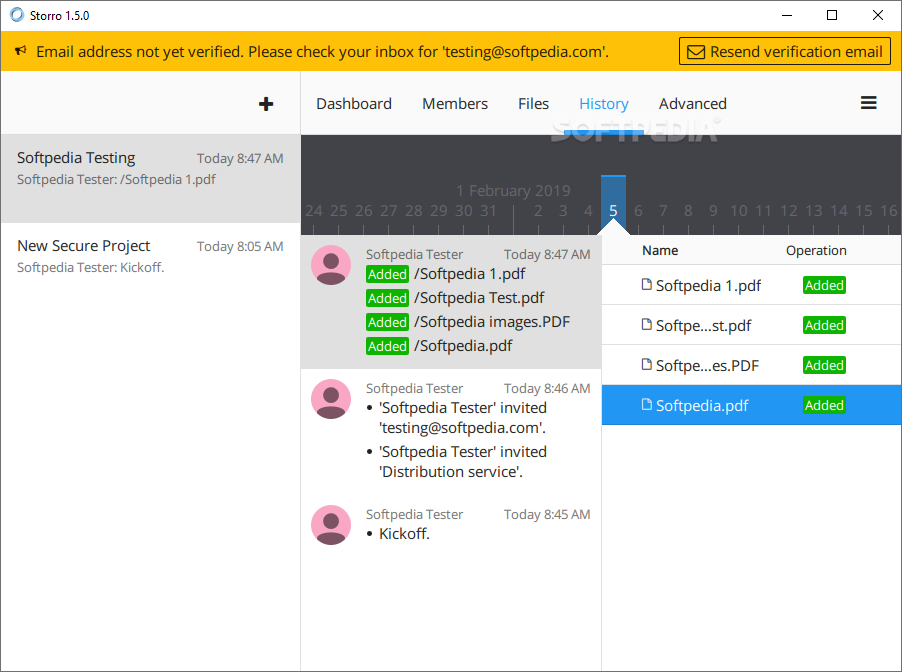Click the avatar on the 8:46 AM entry
Image resolution: width=902 pixels, height=672 pixels.
[x=331, y=399]
